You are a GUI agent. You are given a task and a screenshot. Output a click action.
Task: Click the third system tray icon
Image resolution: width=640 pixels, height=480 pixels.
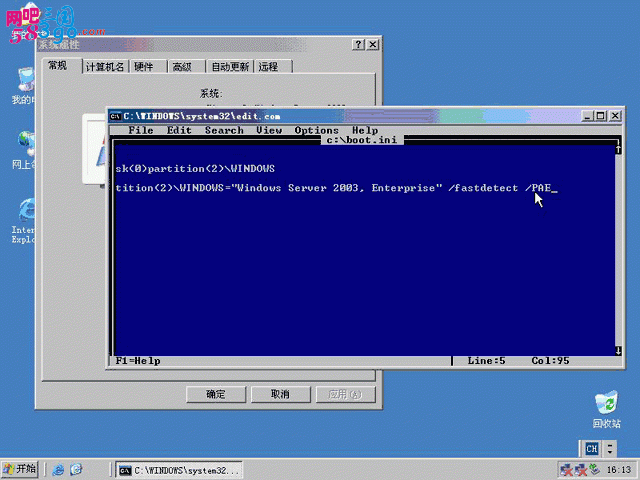pos(594,469)
